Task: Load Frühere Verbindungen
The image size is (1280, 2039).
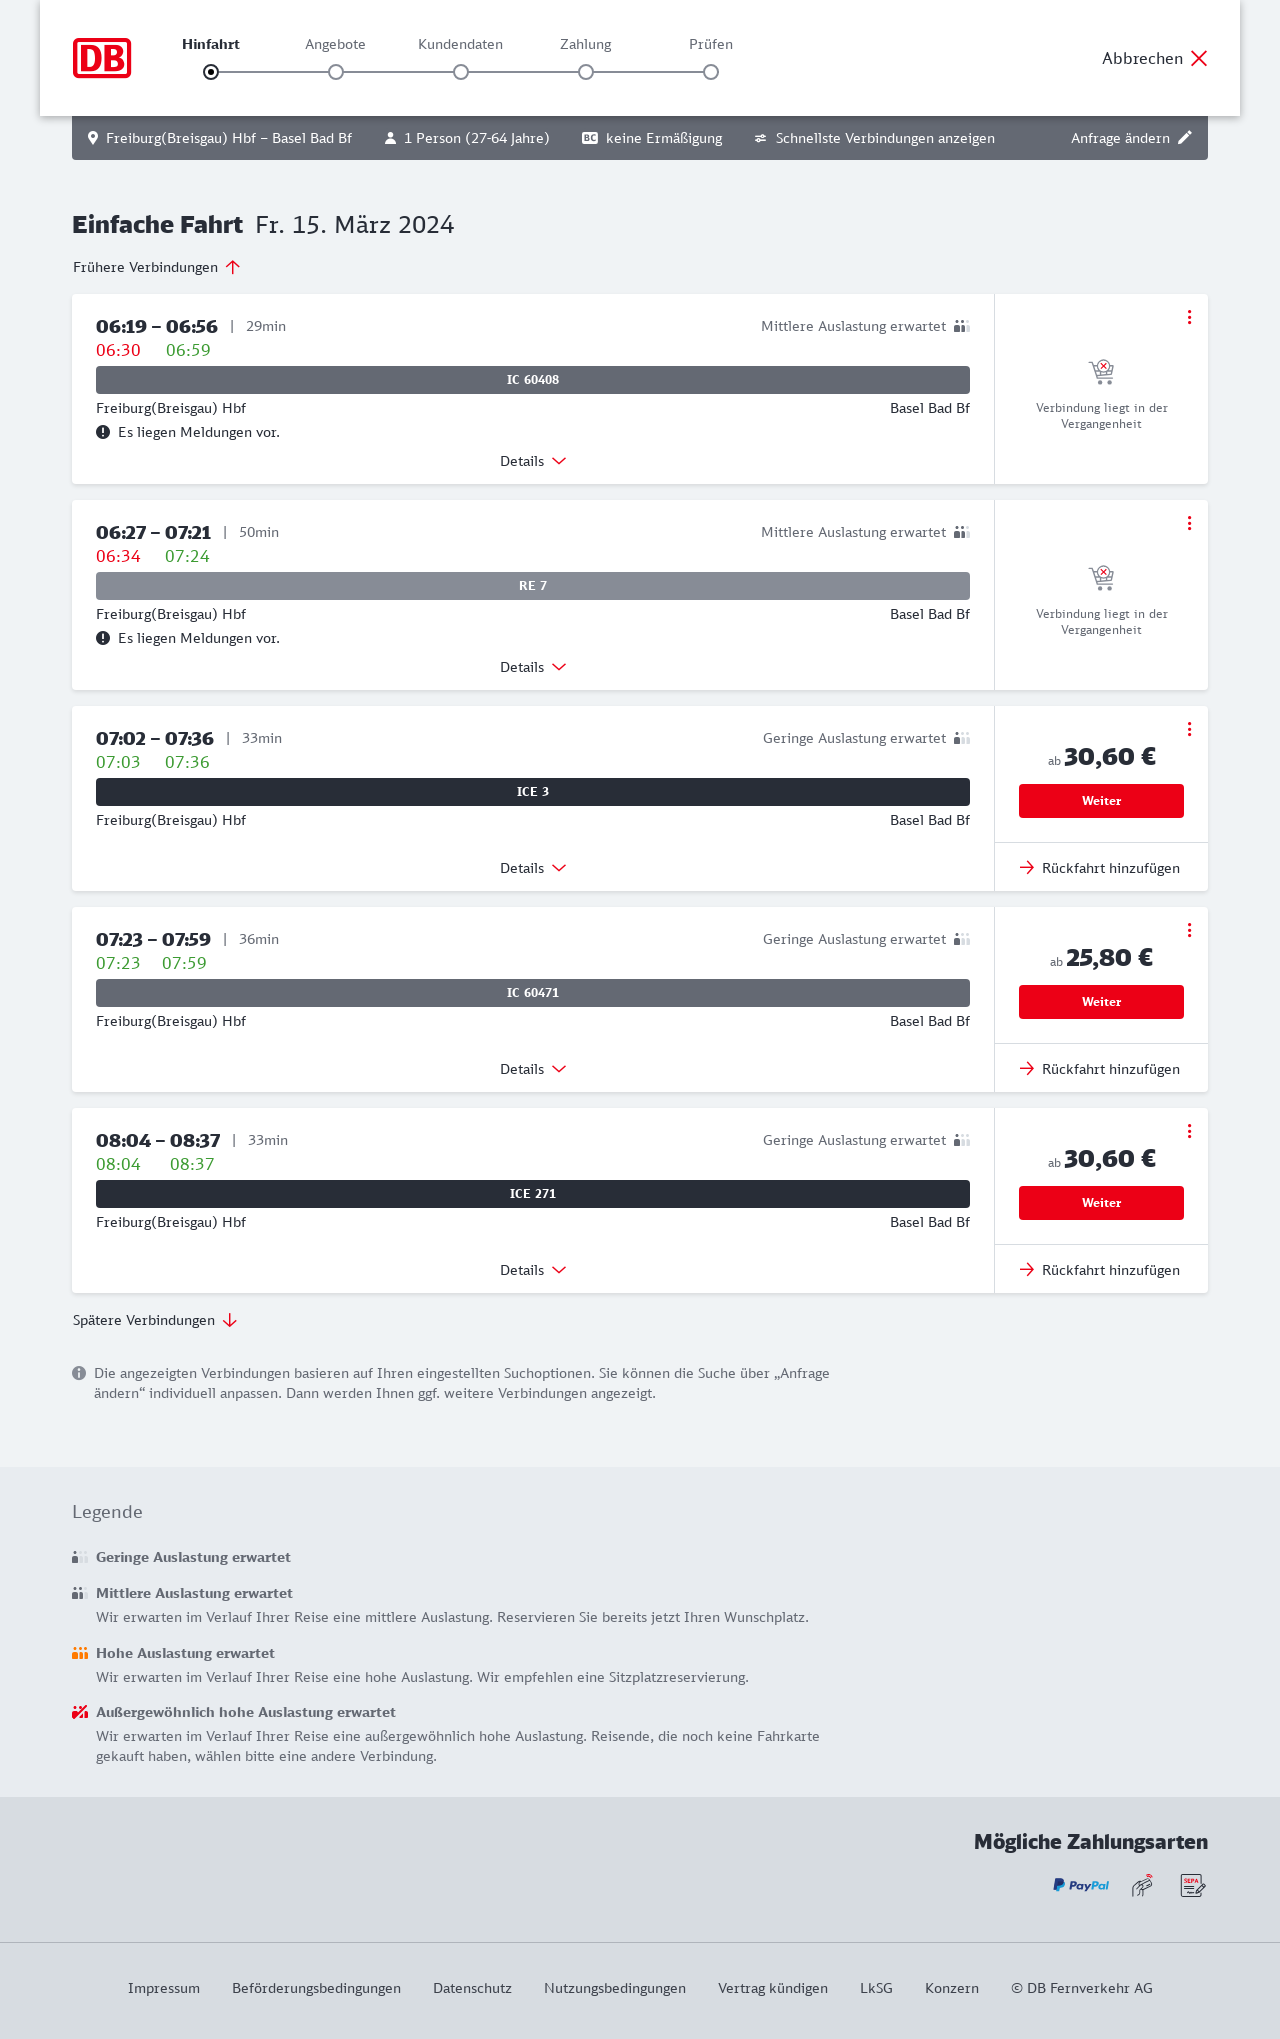Action: click(157, 267)
